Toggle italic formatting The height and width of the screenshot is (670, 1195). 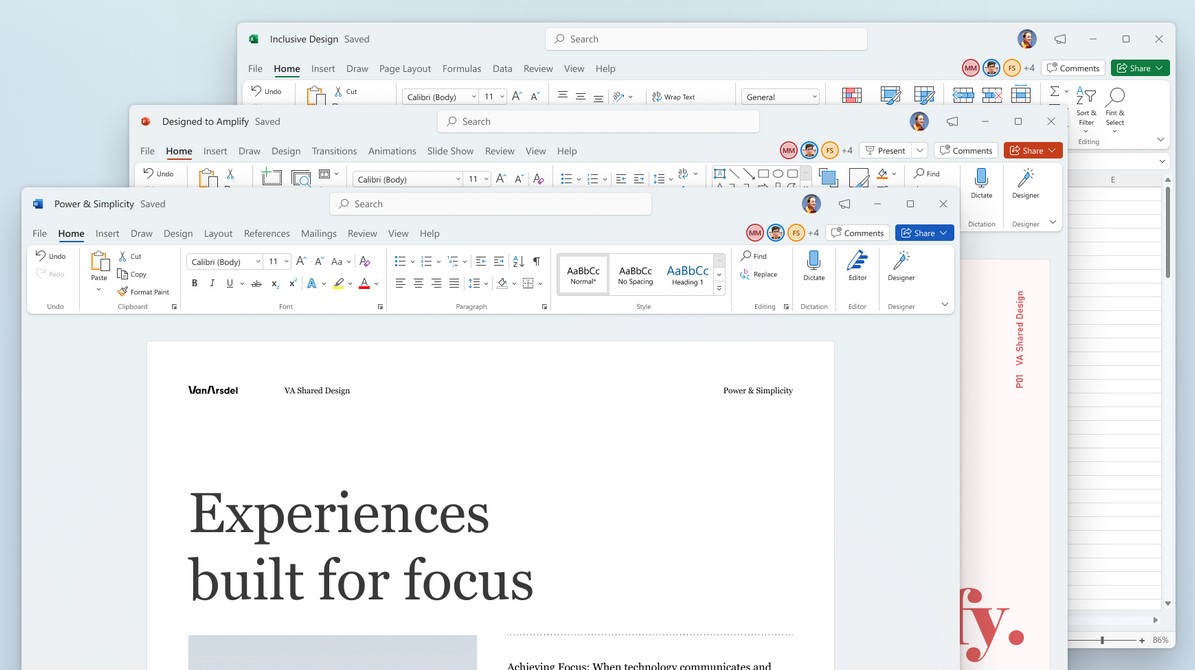point(211,283)
